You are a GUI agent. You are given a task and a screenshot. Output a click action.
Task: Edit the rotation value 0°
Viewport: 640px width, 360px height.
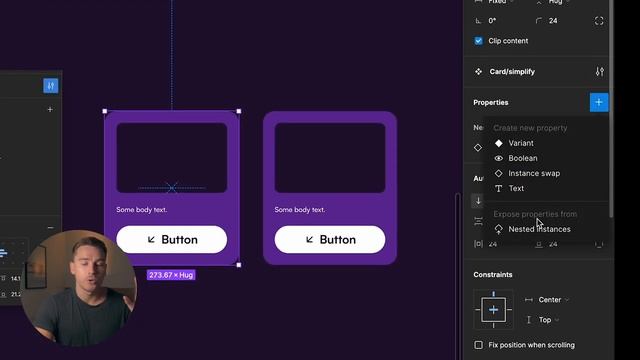tap(492, 21)
